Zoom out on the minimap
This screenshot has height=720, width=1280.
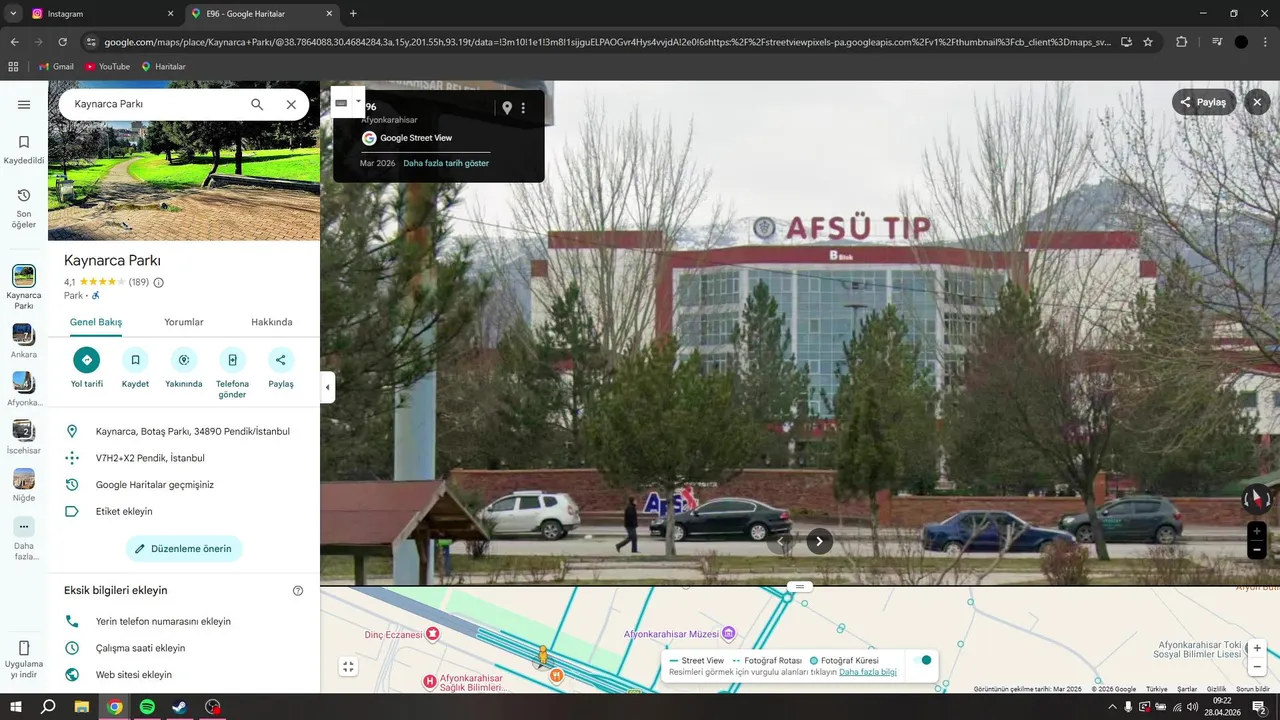pyautogui.click(x=1258, y=667)
